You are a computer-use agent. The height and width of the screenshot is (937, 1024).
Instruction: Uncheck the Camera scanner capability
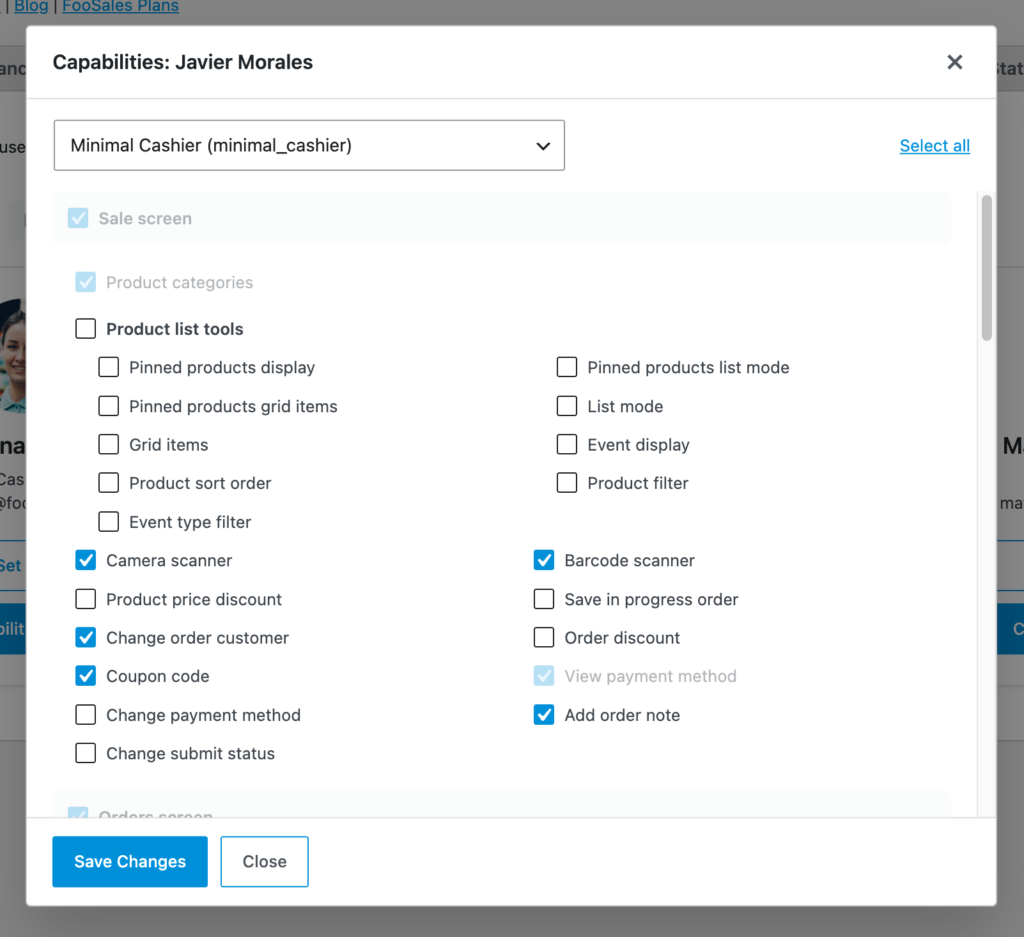coord(86,560)
